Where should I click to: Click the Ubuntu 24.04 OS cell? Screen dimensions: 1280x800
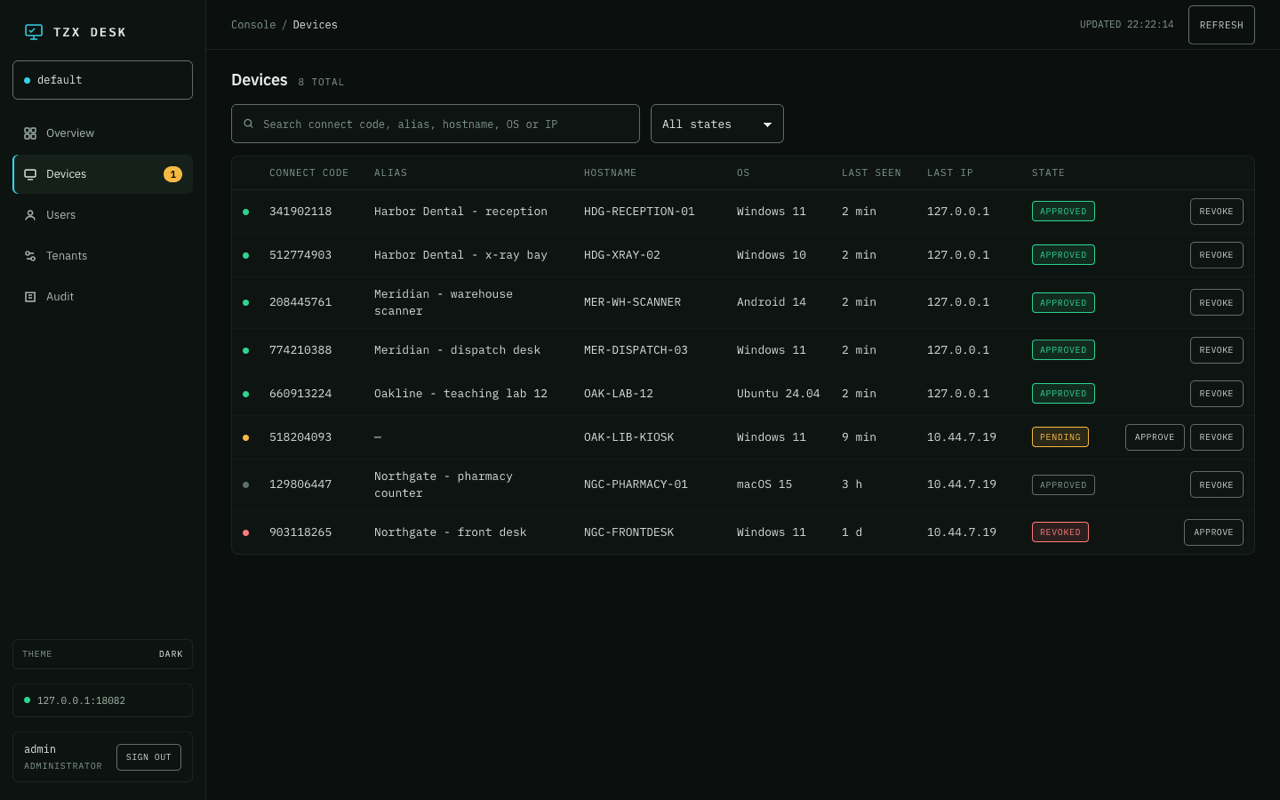point(778,394)
